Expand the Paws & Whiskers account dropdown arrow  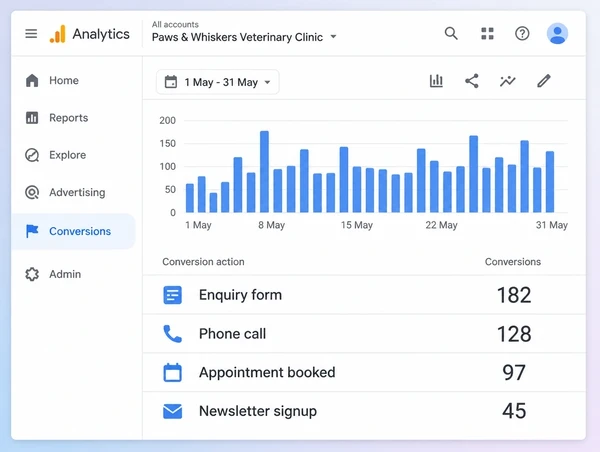(x=333, y=37)
